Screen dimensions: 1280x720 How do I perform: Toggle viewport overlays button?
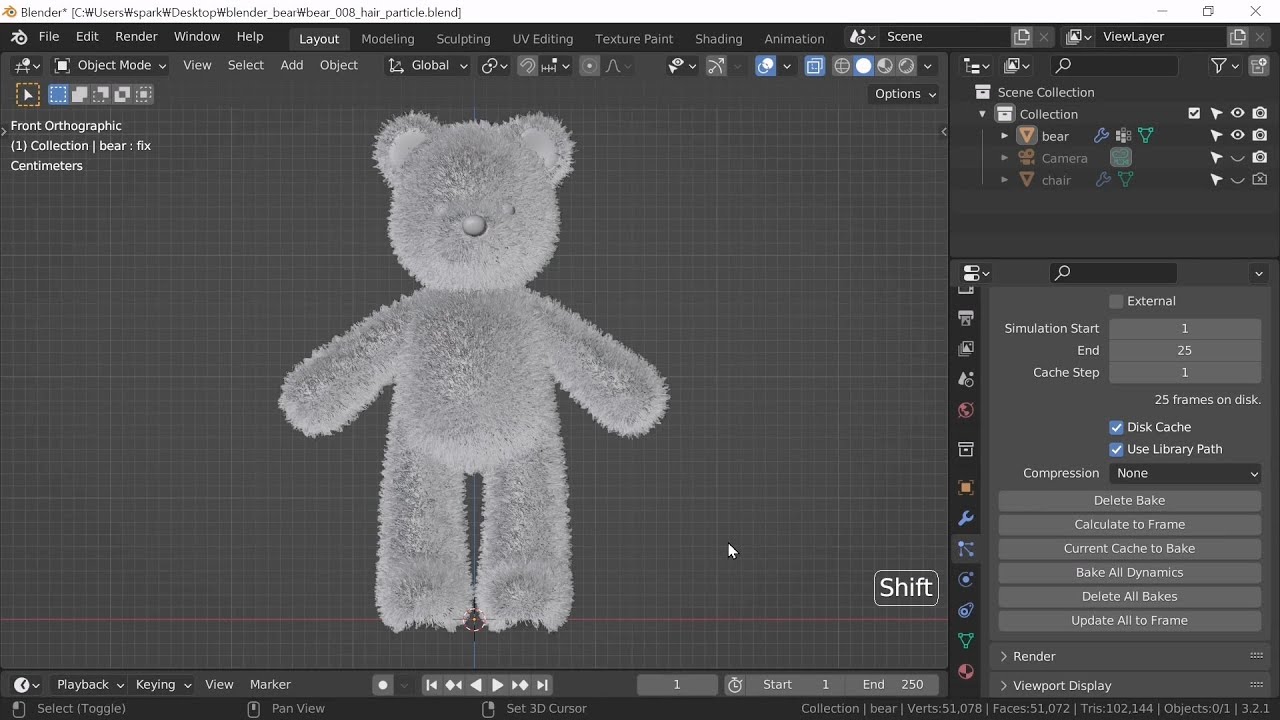[x=765, y=66]
